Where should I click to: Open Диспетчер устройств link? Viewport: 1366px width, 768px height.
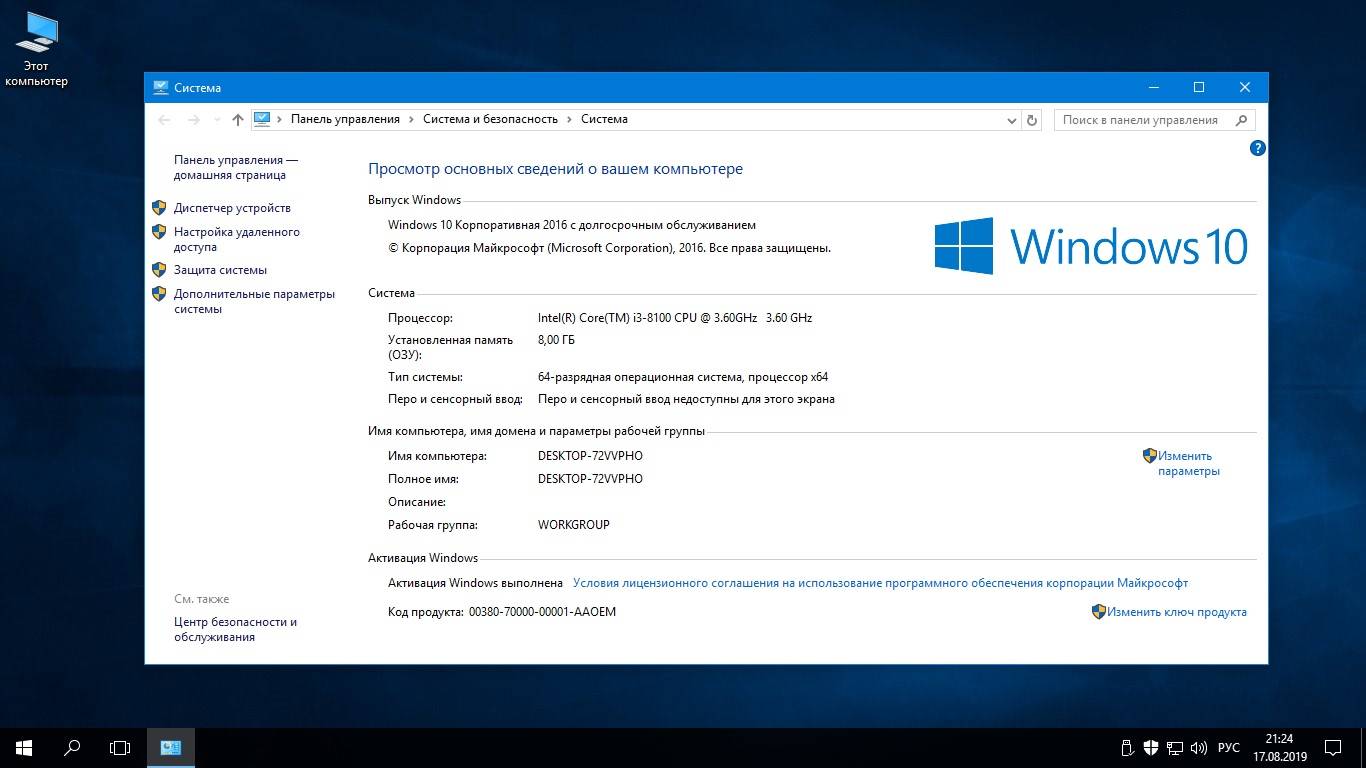[232, 208]
